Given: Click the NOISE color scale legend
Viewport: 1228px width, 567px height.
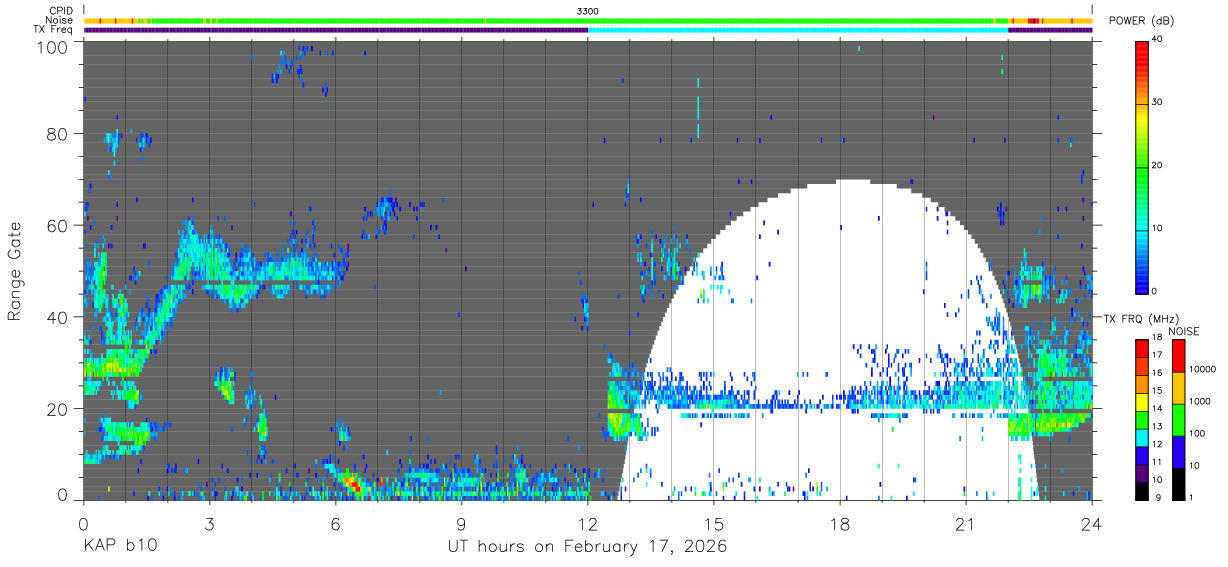Looking at the screenshot, I should [x=1179, y=418].
